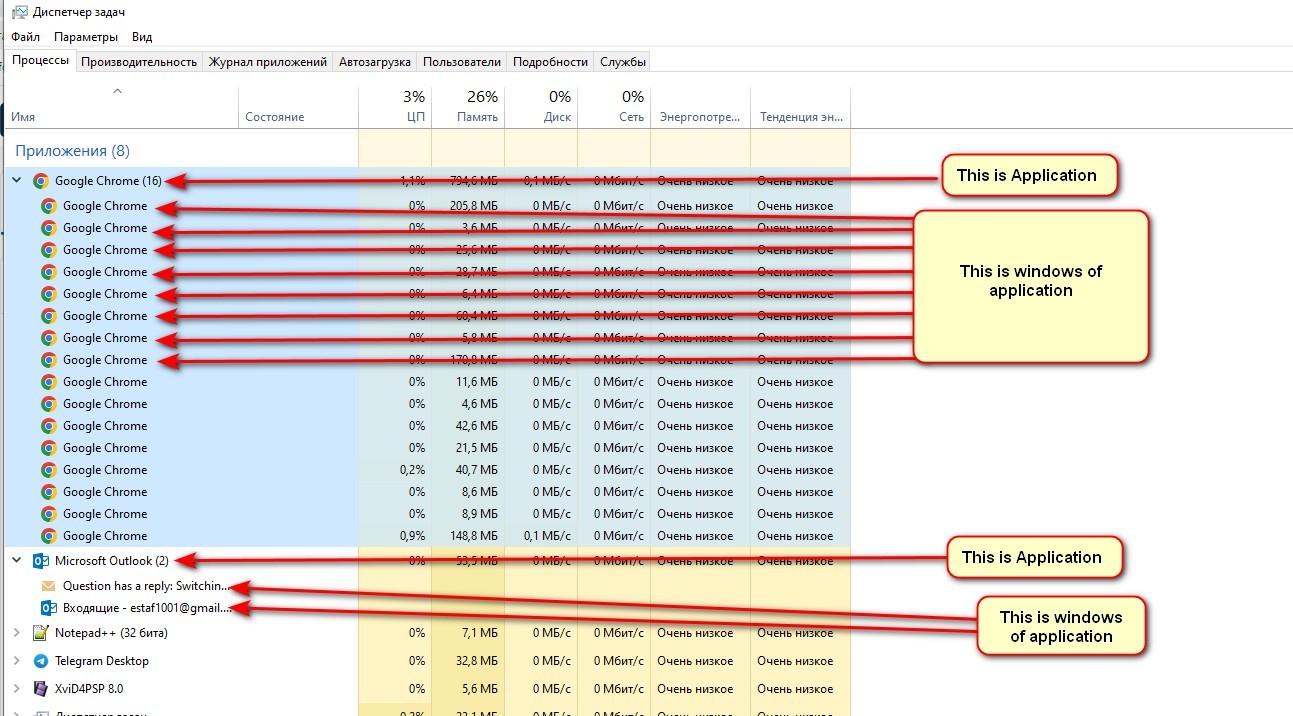Screen dimensions: 1293x716
Task: Click Chrome icon in the 11,6 МБ row
Action: [x=49, y=382]
